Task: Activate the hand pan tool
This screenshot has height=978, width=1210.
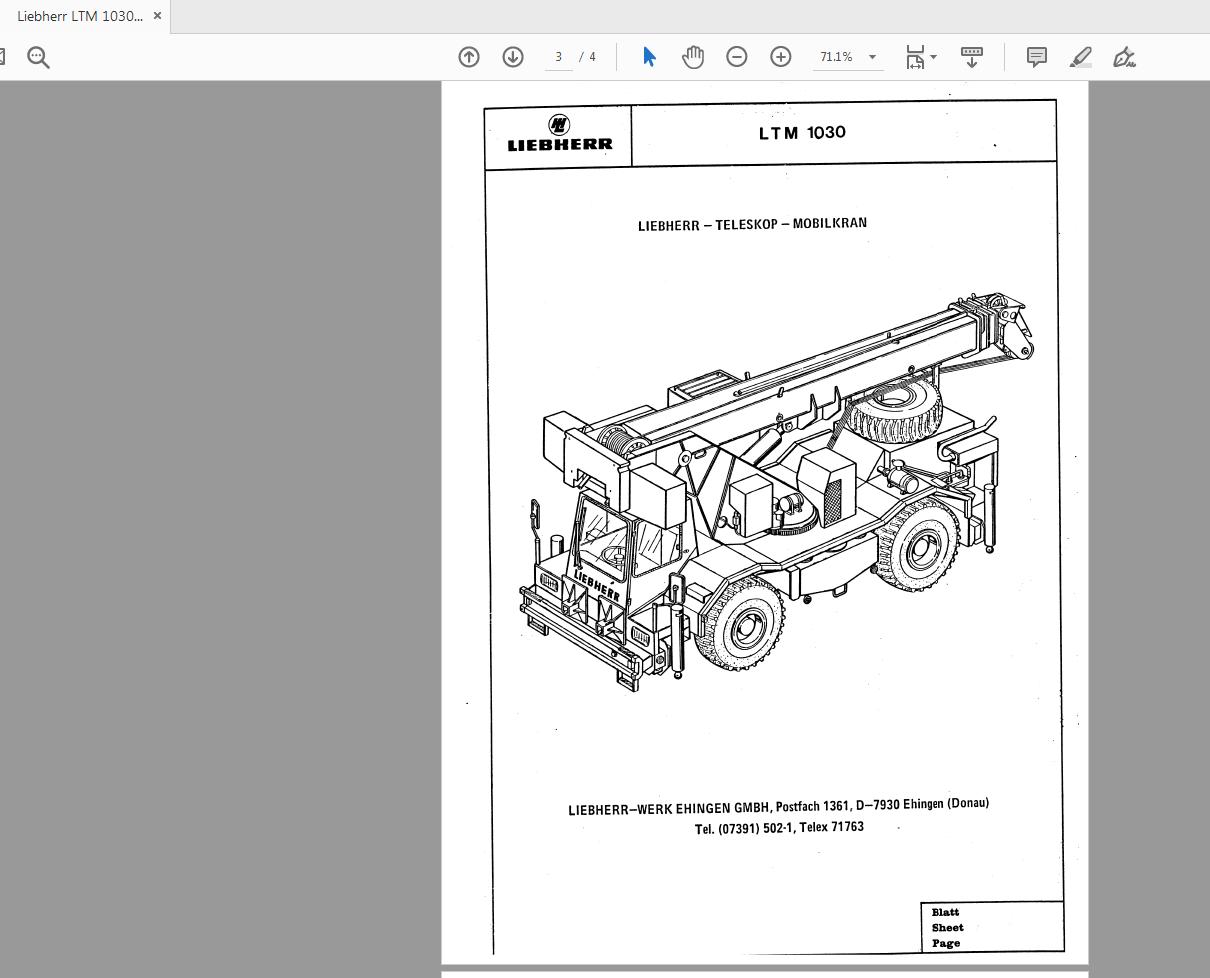Action: click(x=693, y=57)
